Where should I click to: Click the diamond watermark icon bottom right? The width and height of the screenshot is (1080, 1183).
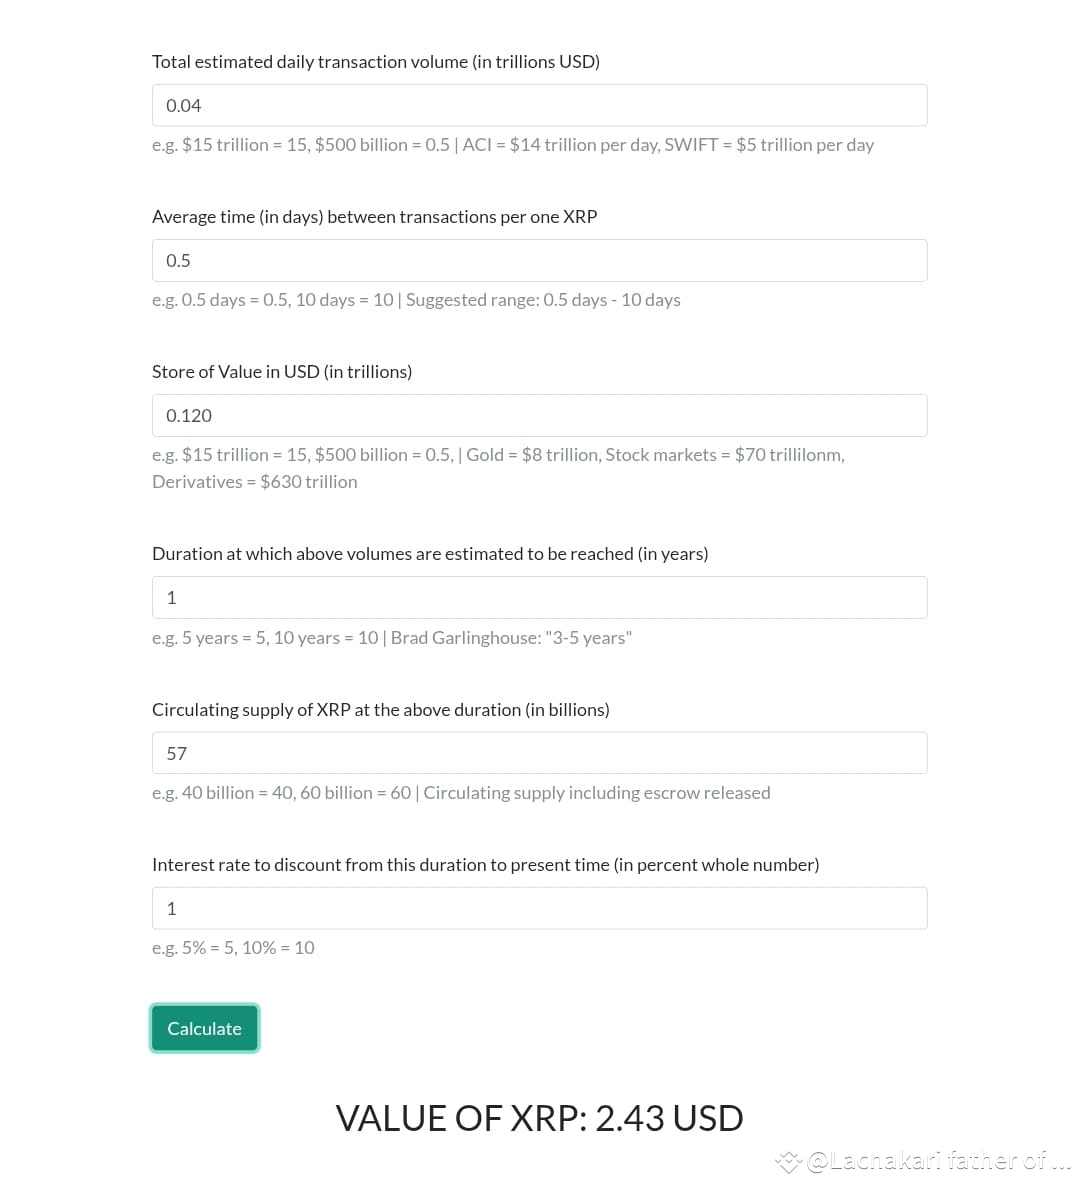[788, 1161]
